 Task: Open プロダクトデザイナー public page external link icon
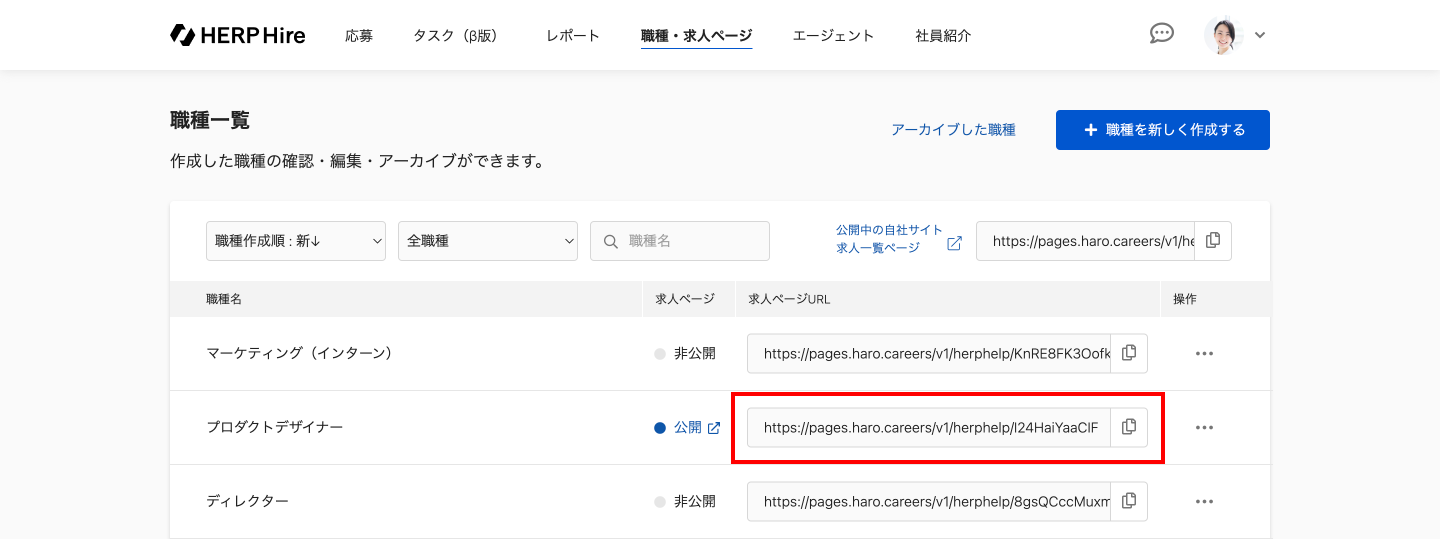(714, 428)
